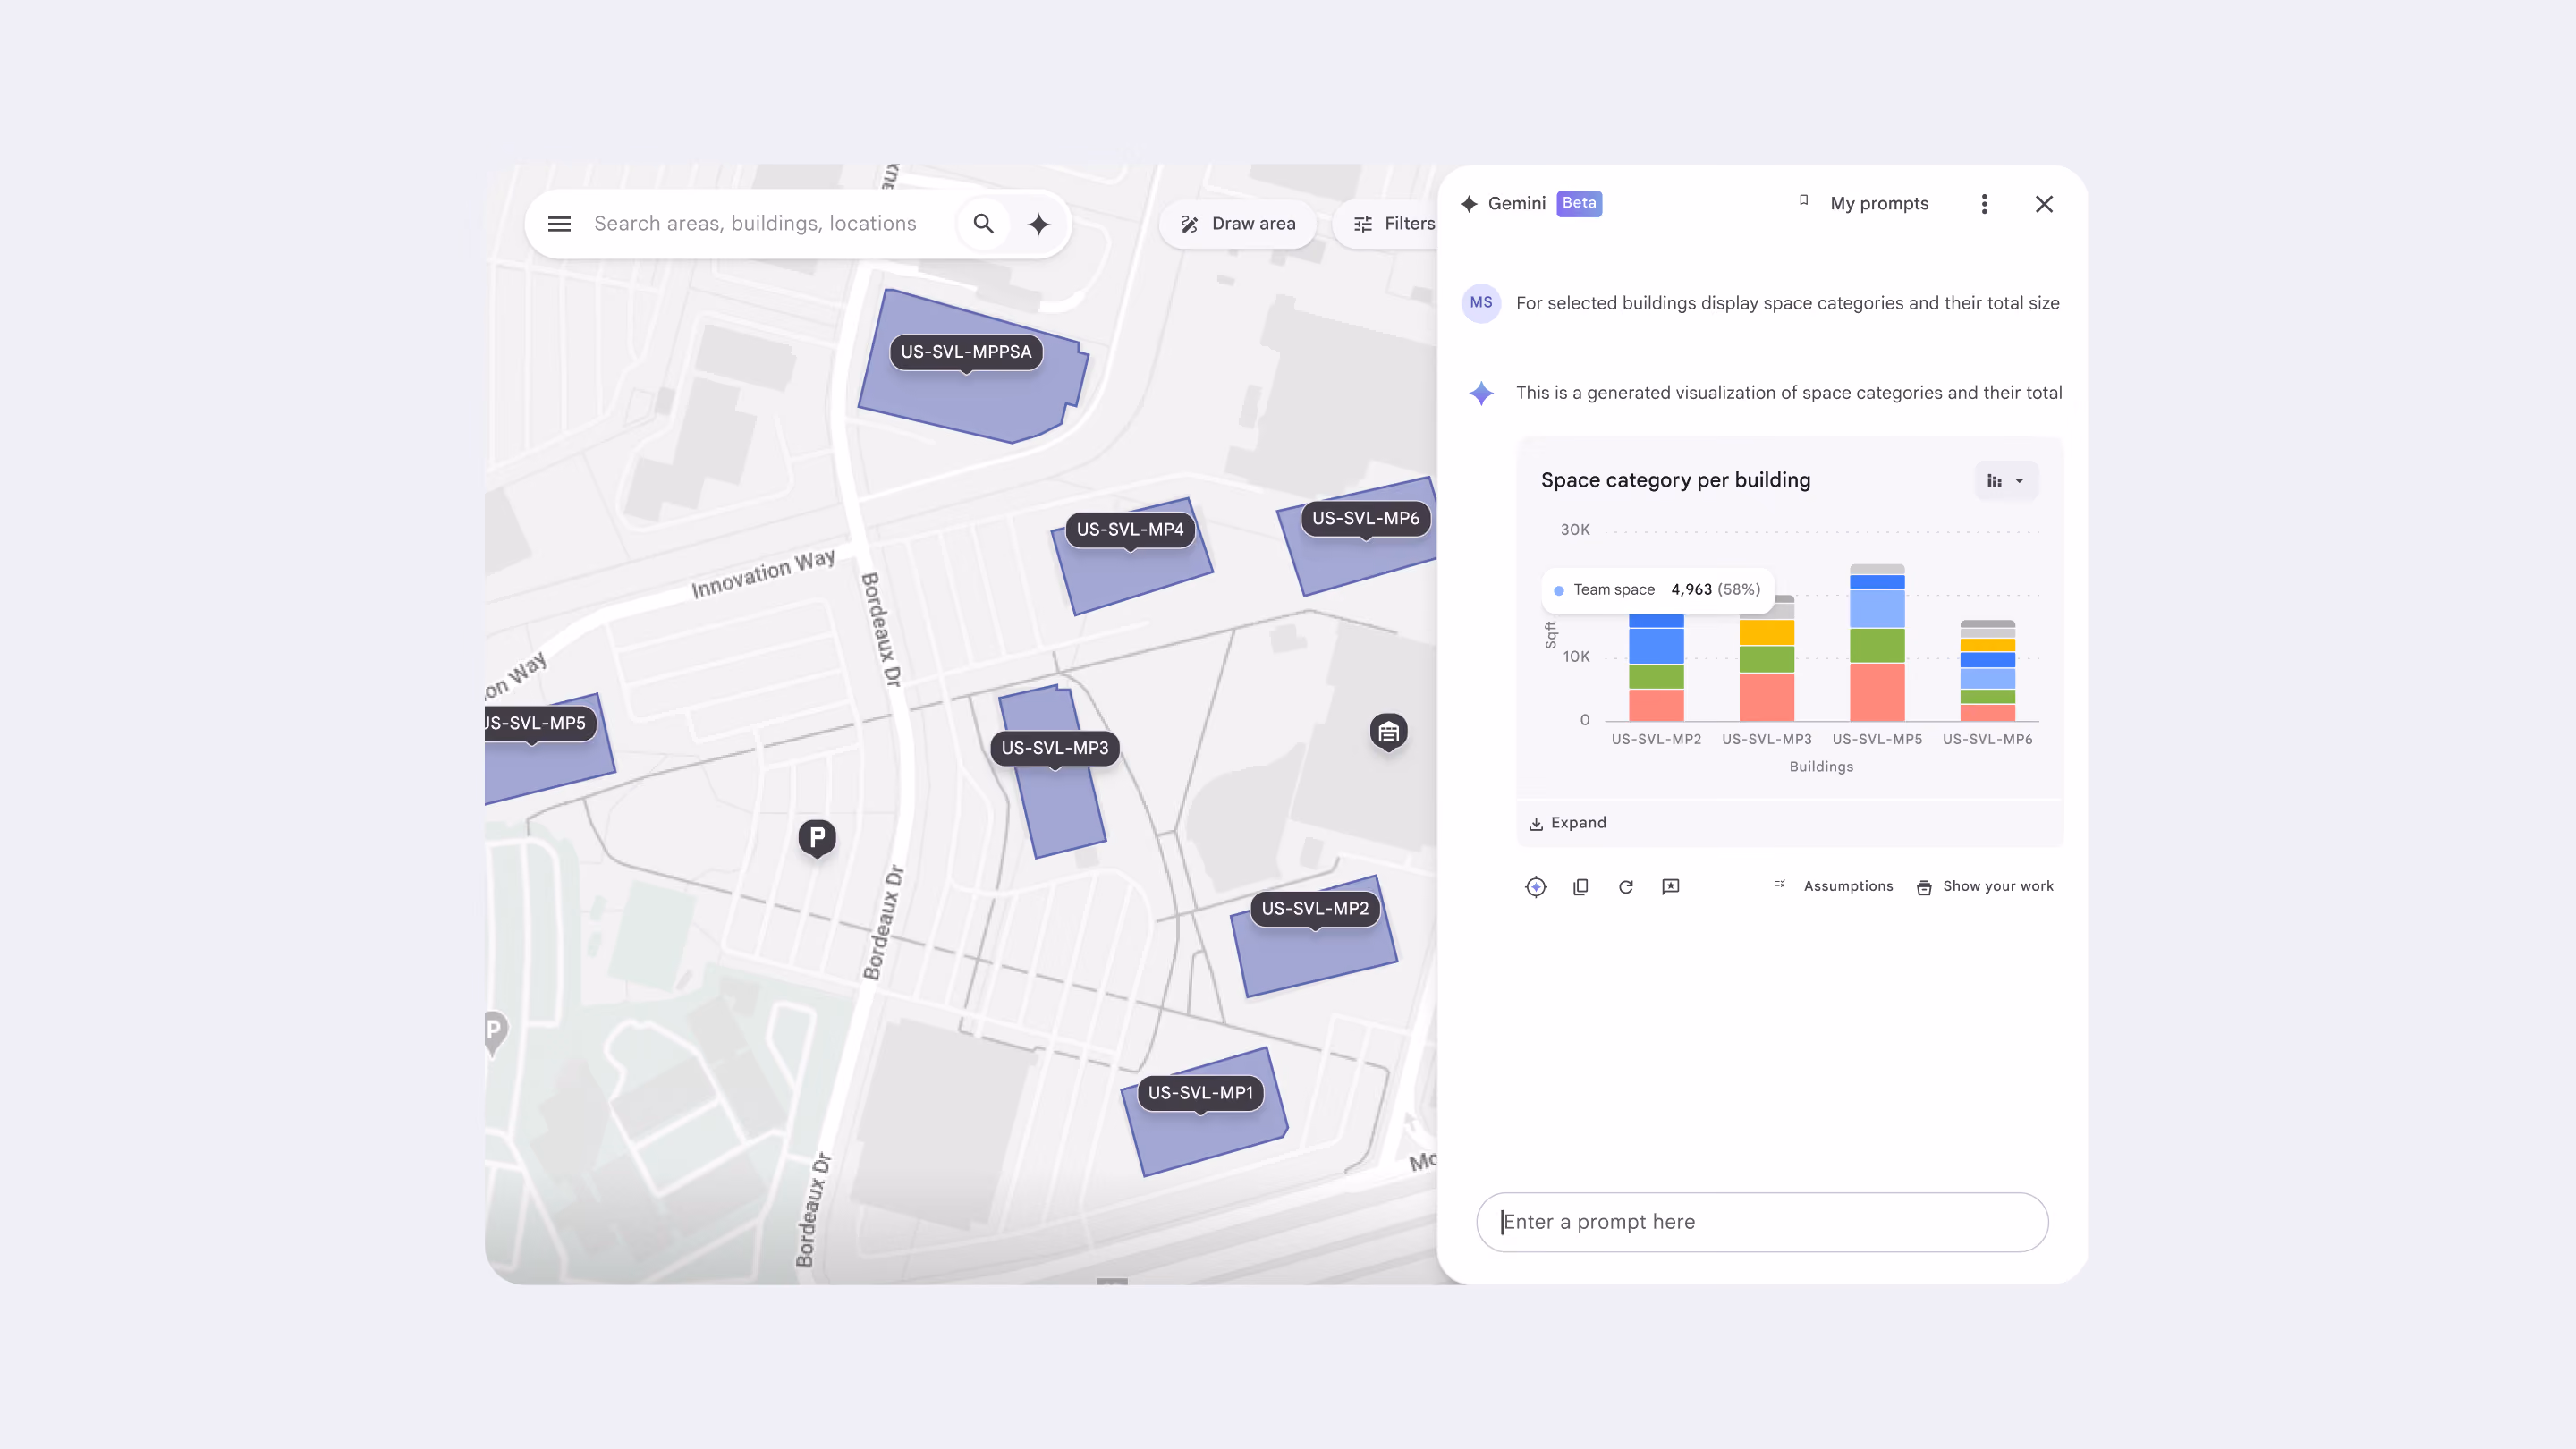Select the US-SVL-MP6 building label on map
This screenshot has width=2576, height=1449.
[x=1366, y=519]
